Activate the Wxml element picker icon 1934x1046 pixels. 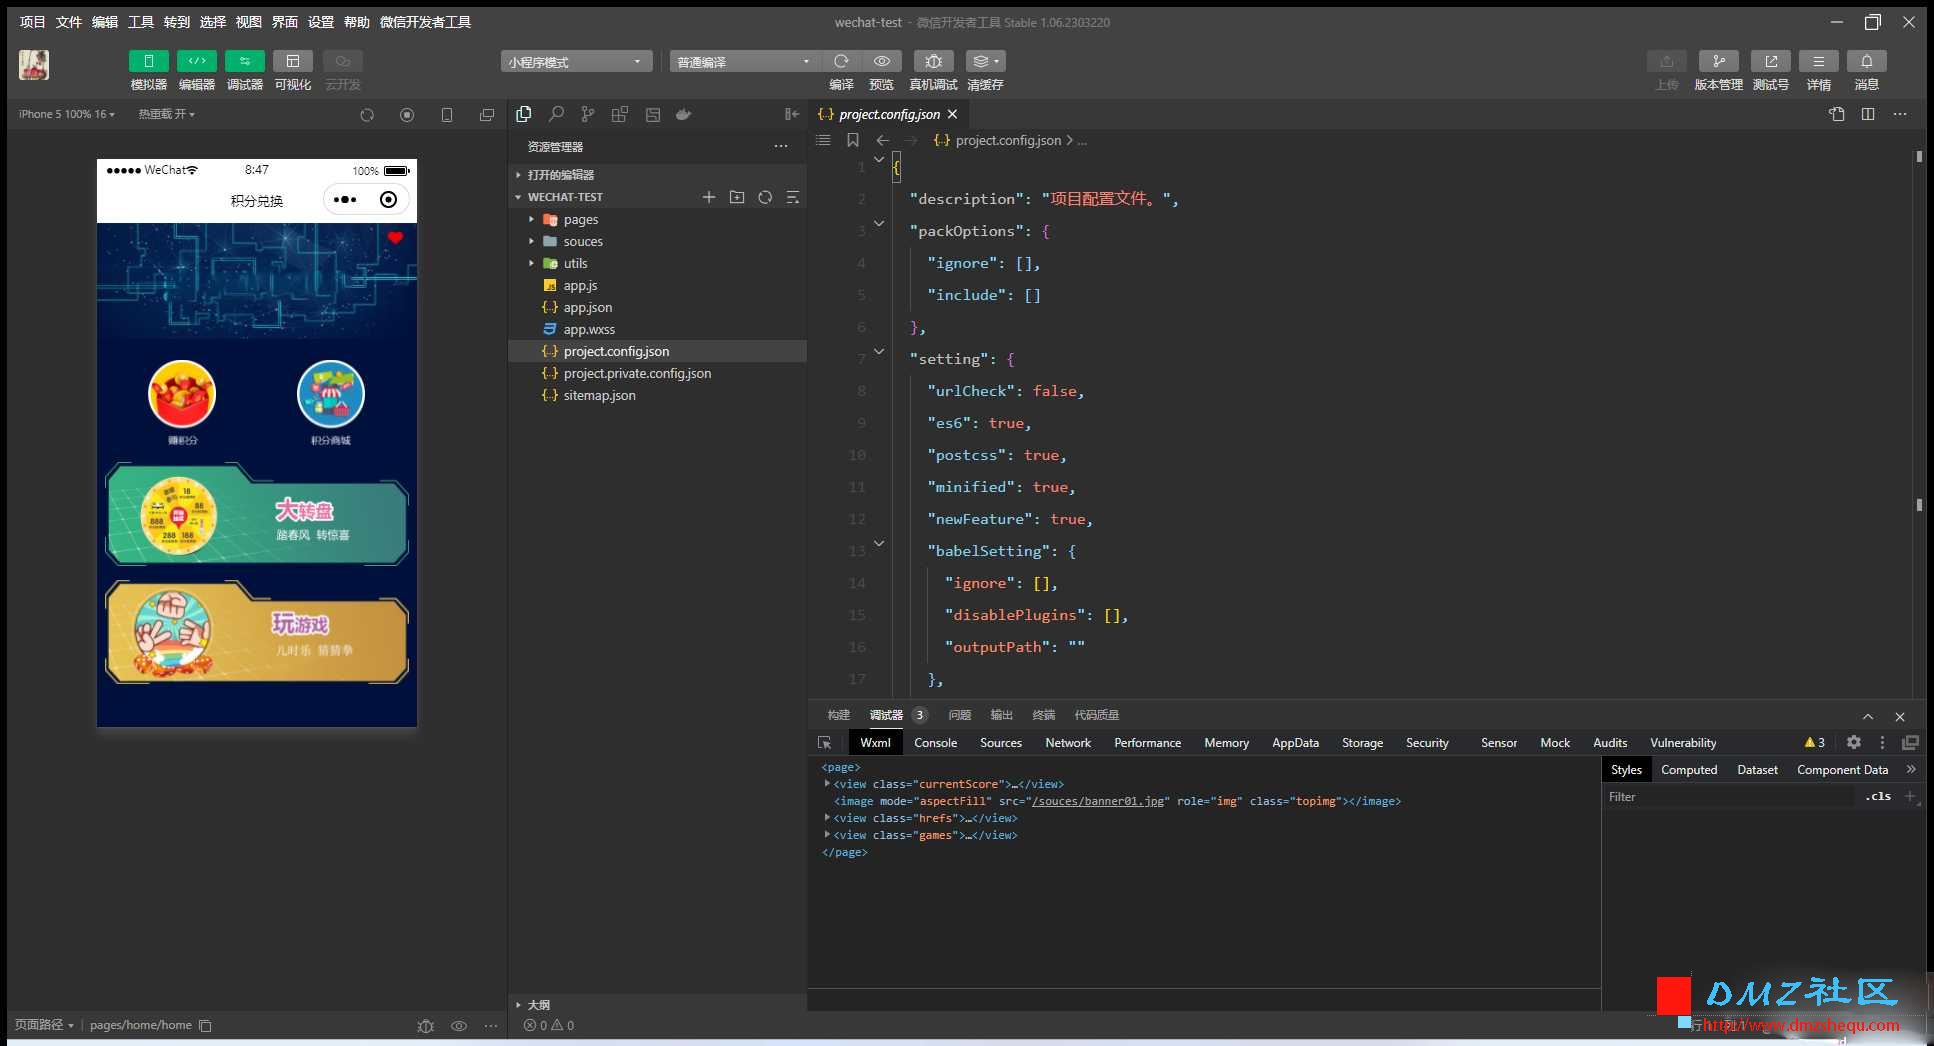[x=825, y=743]
